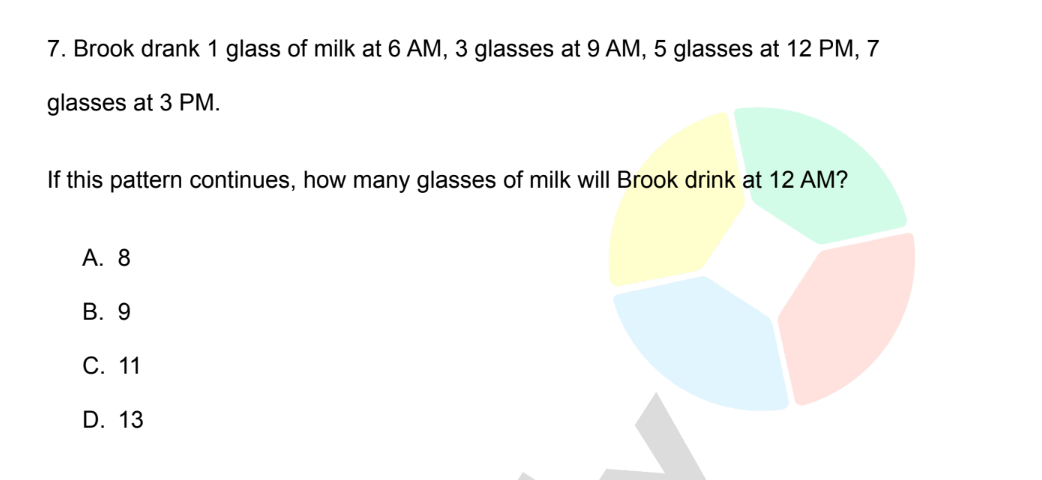
Task: Click the pink segment of the logo
Action: coord(847,319)
